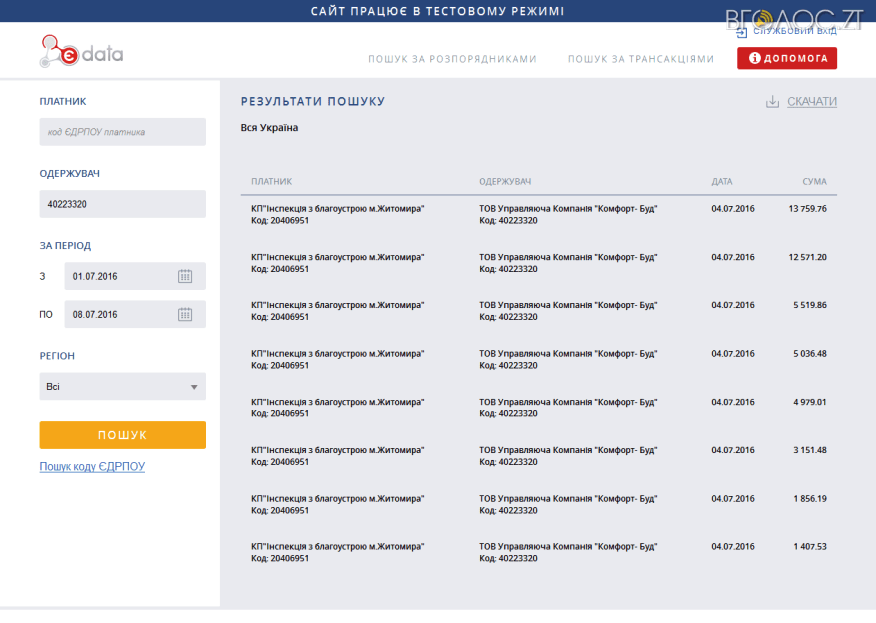This screenshot has width=876, height=623.
Task: Select the transaction row with sum 13 759.76
Action: point(538,214)
